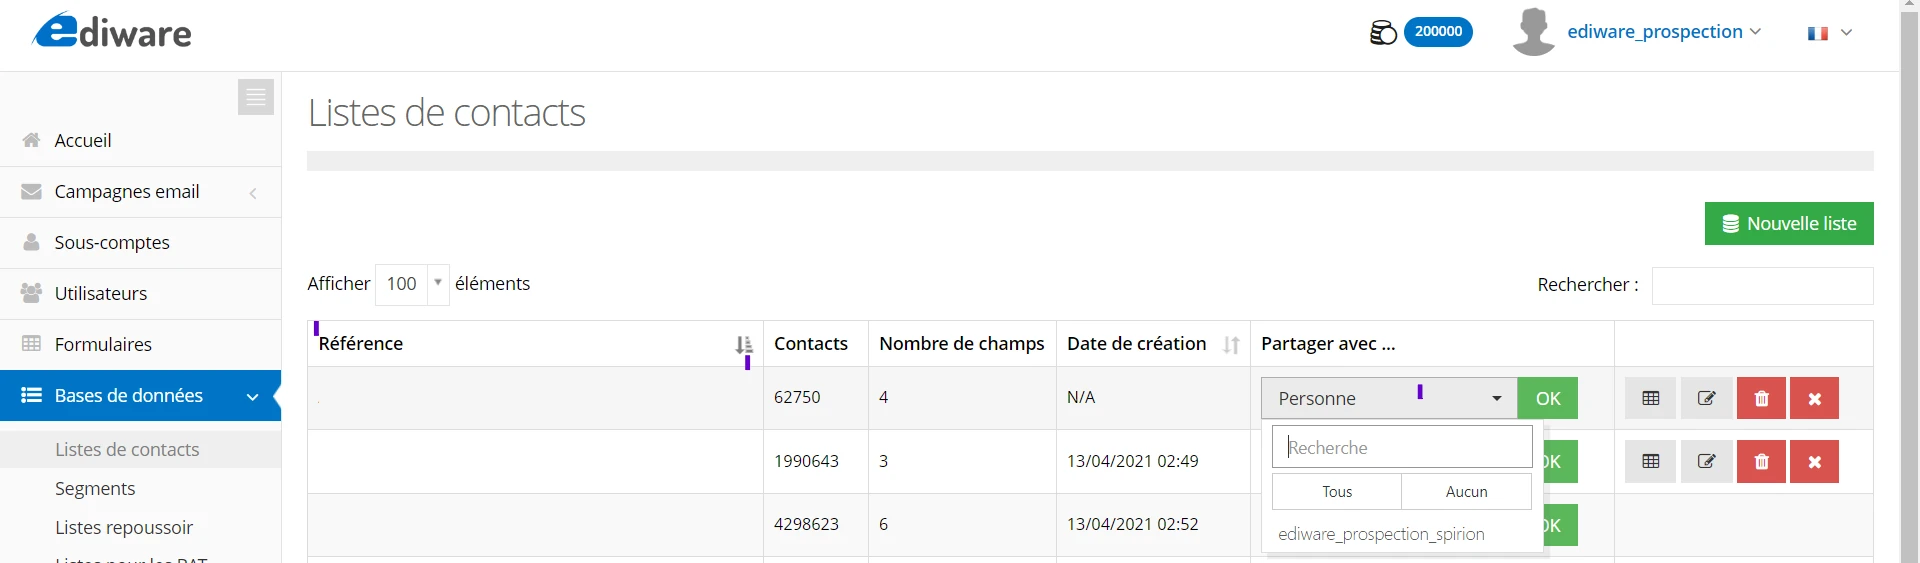Click the Tous button in dropdown
The image size is (1920, 563).
click(1337, 492)
